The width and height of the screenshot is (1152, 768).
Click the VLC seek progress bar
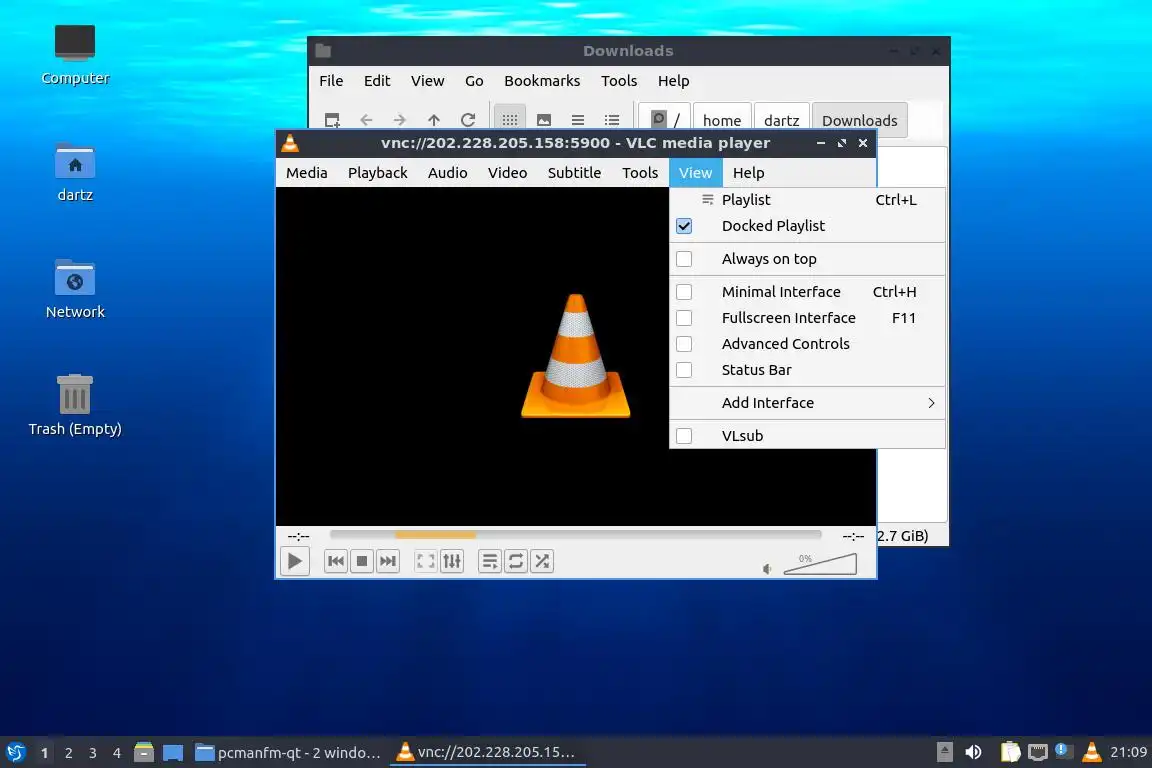575,535
